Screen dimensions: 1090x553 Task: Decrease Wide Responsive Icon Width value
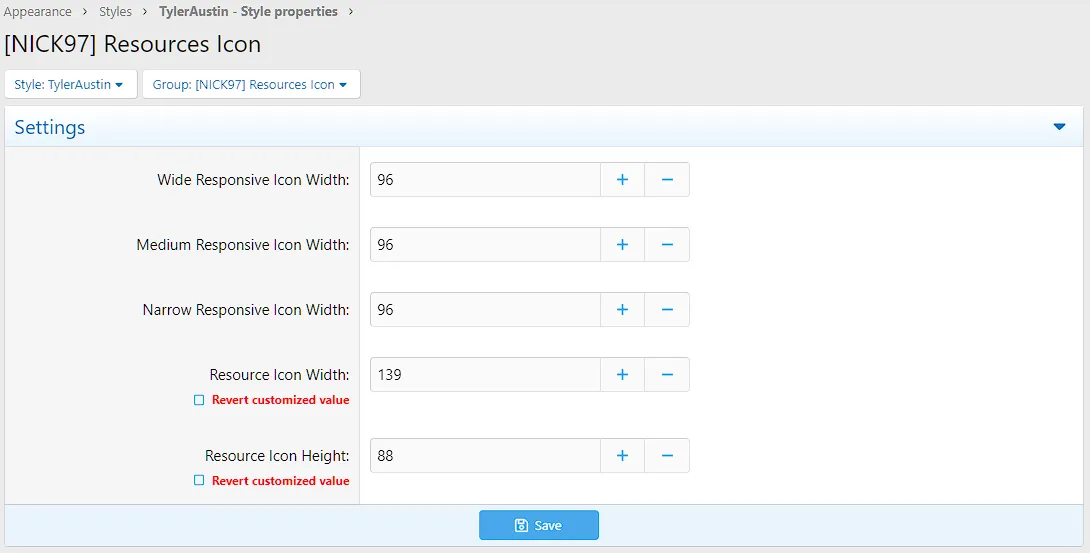coord(667,180)
